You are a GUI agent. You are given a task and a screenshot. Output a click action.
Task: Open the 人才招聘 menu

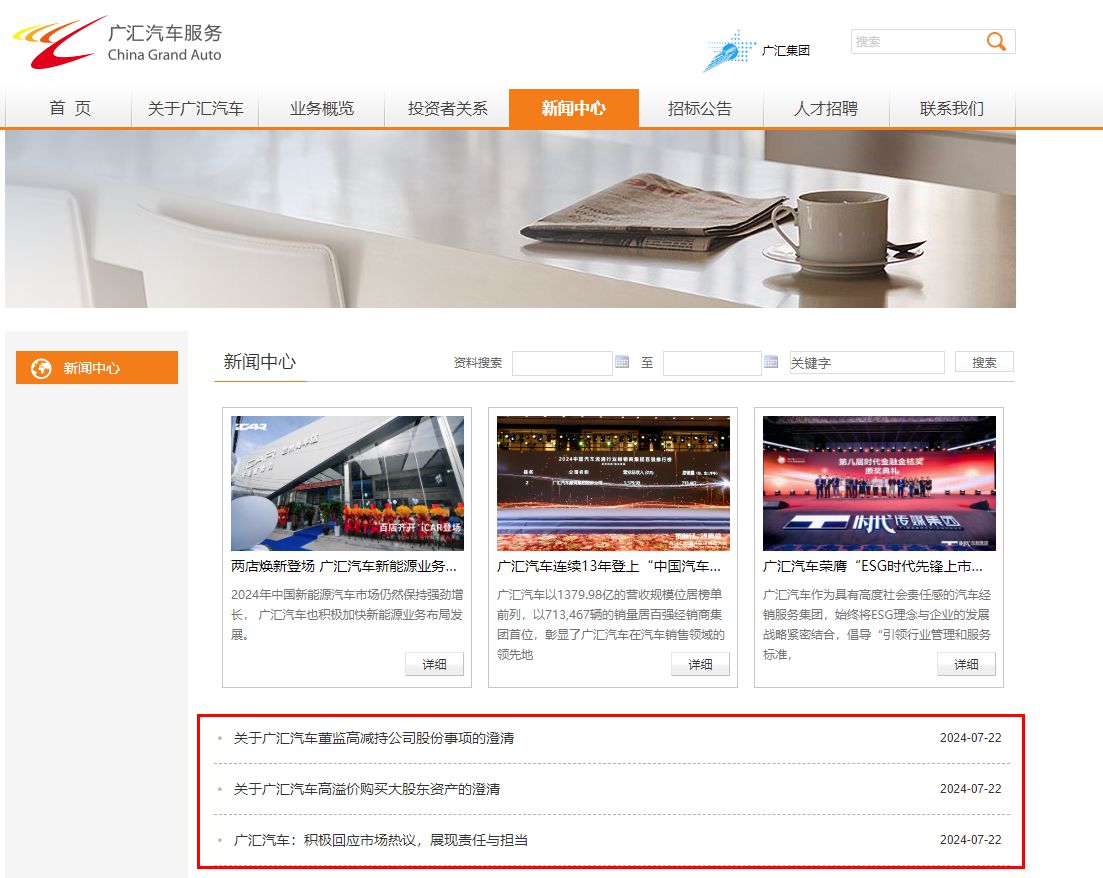pyautogui.click(x=826, y=108)
